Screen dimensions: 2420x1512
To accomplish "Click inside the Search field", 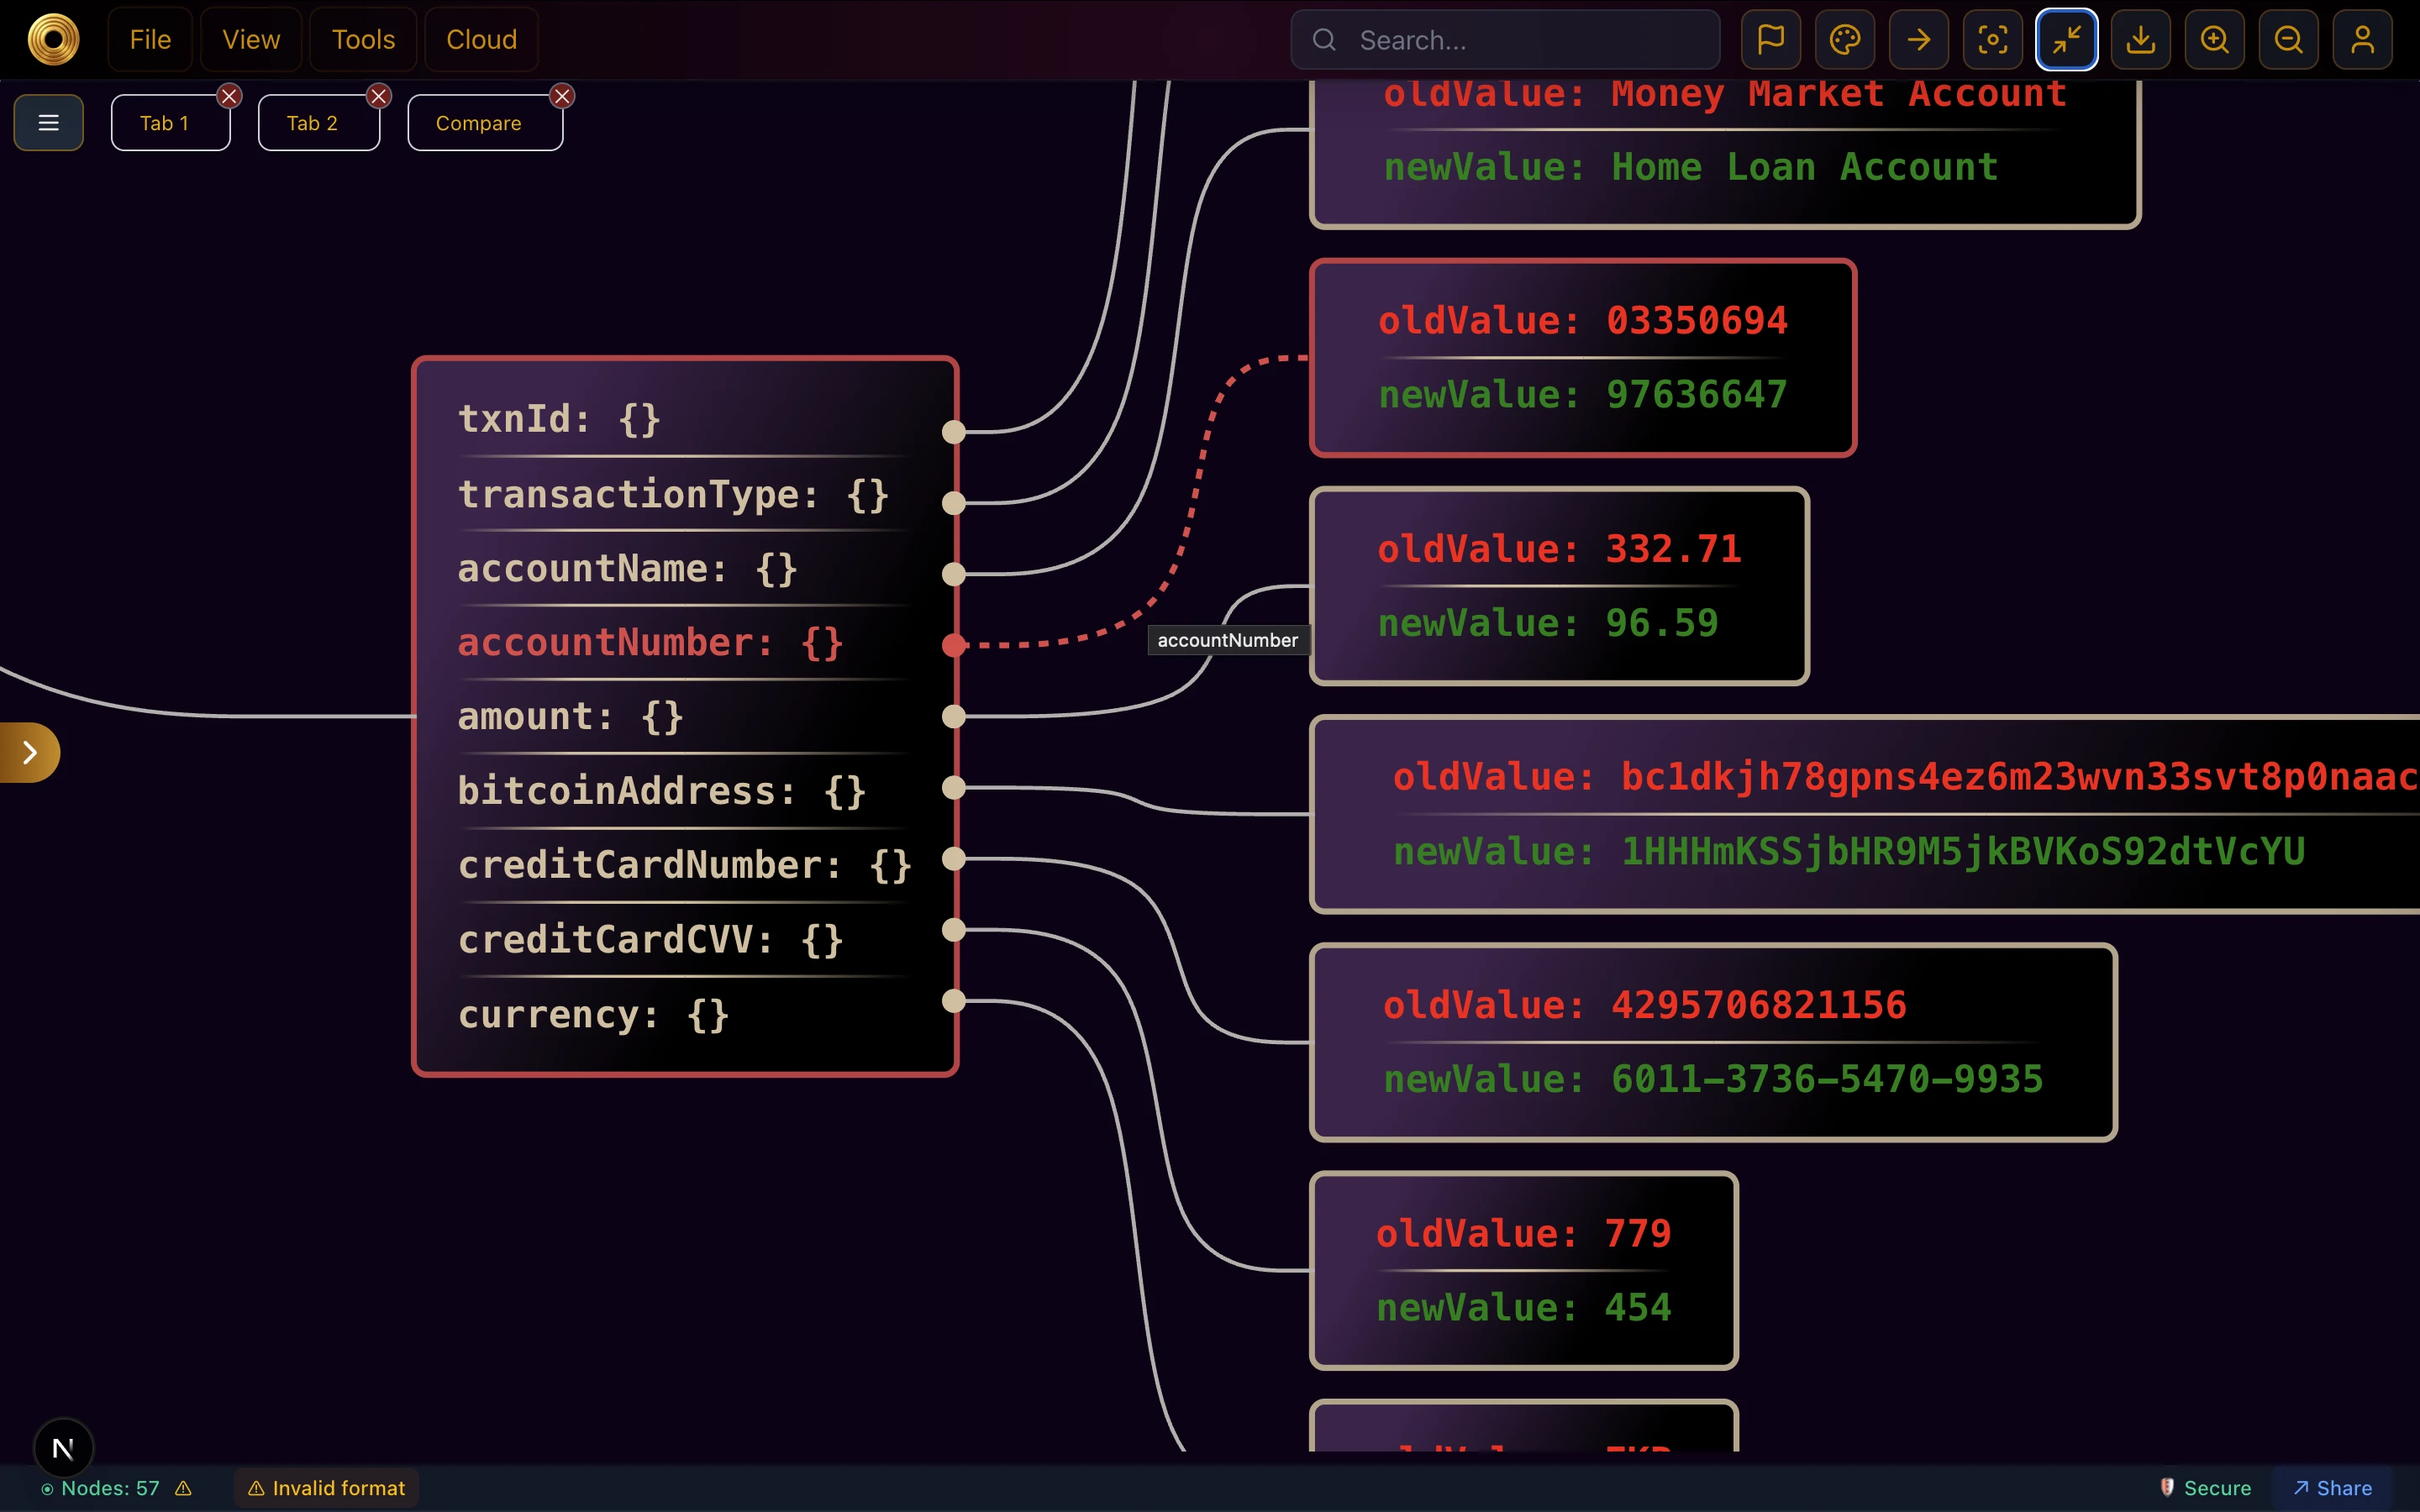I will (1504, 39).
